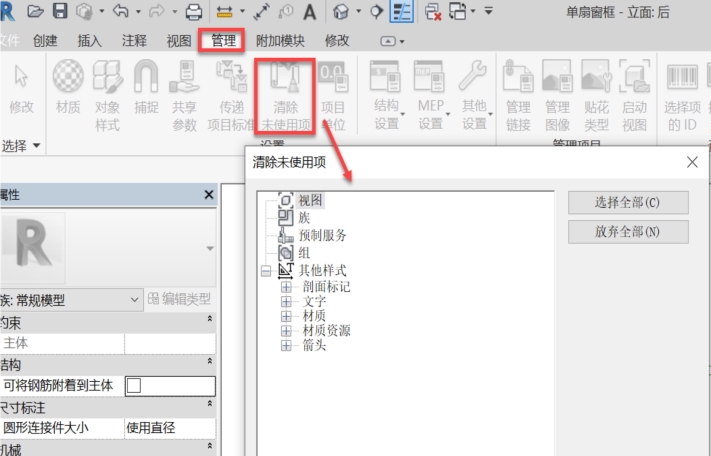Switch to 注释 ribbon tab
This screenshot has width=711, height=456.
(134, 41)
